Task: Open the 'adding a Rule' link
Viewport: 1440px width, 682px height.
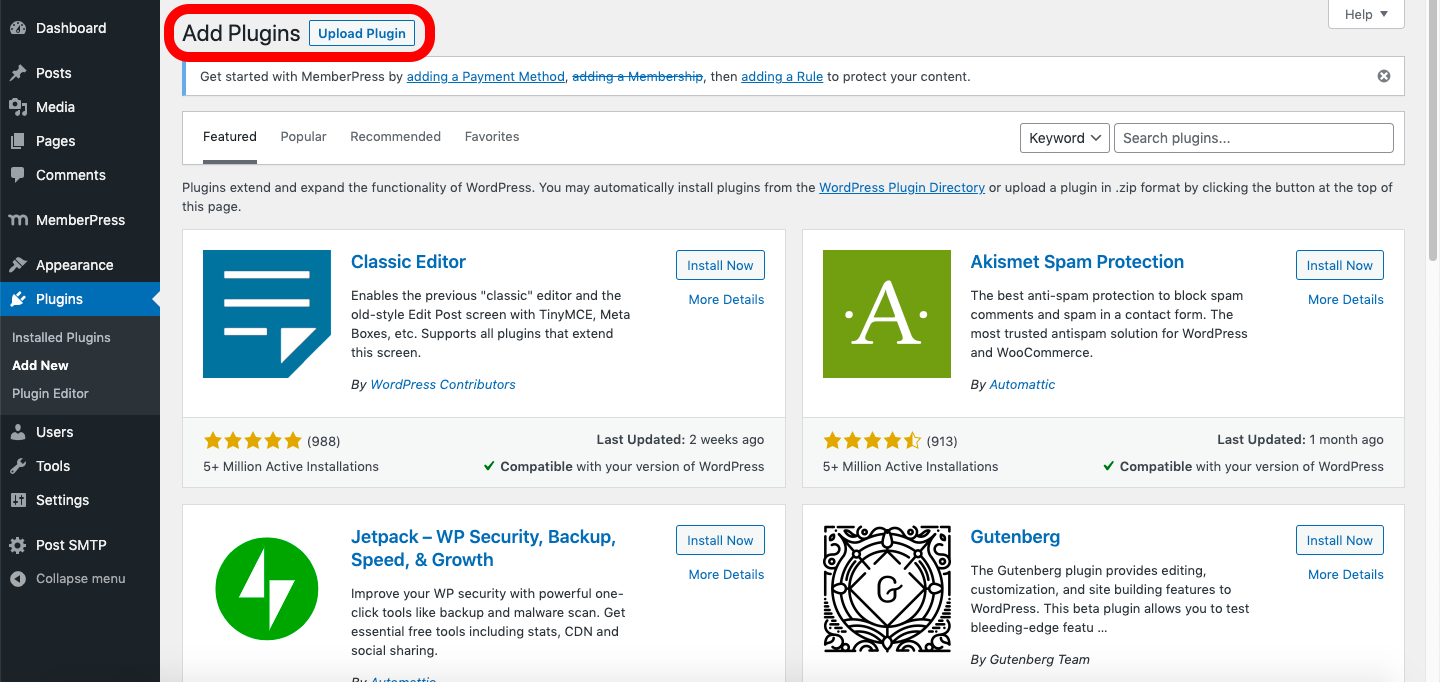Action: click(782, 77)
